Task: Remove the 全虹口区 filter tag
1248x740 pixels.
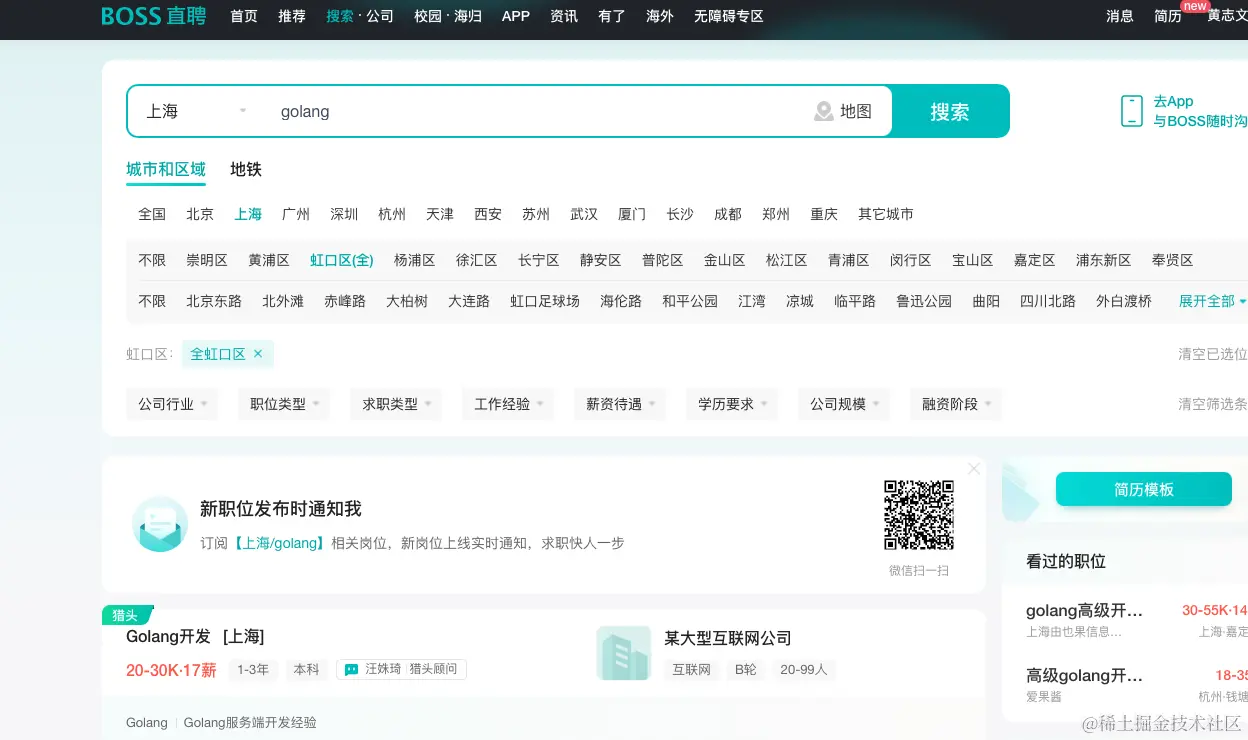Action: click(257, 354)
